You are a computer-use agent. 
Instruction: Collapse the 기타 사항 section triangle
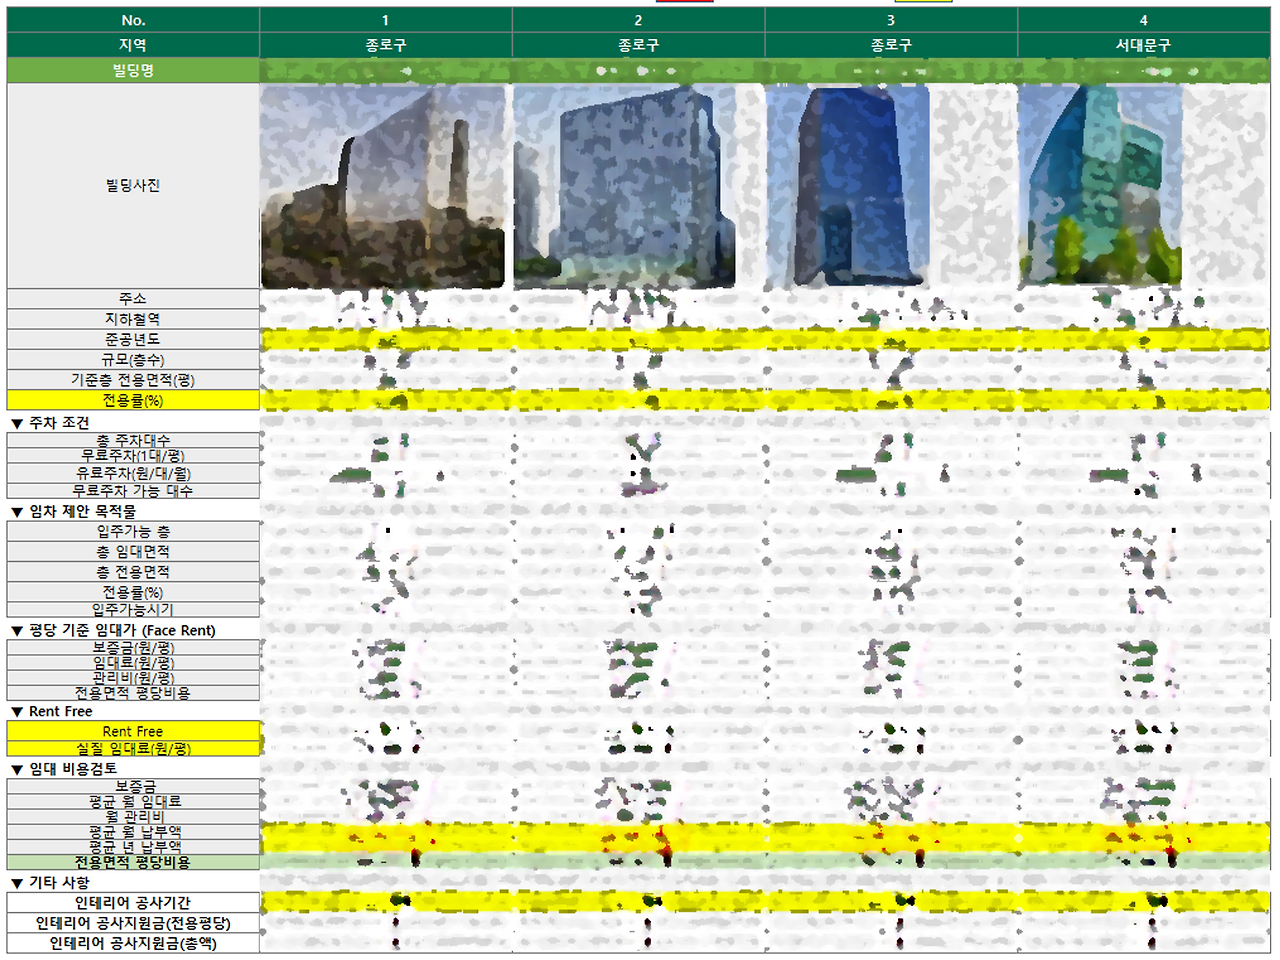[x=17, y=884]
